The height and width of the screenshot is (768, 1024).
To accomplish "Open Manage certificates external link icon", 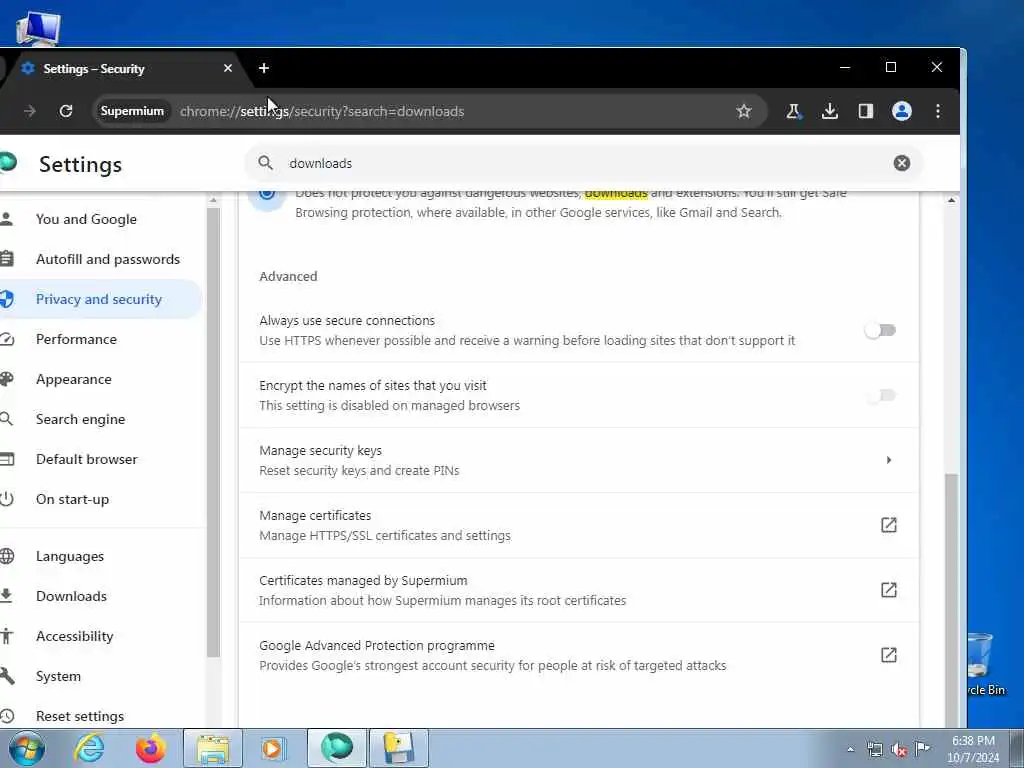I will click(889, 525).
